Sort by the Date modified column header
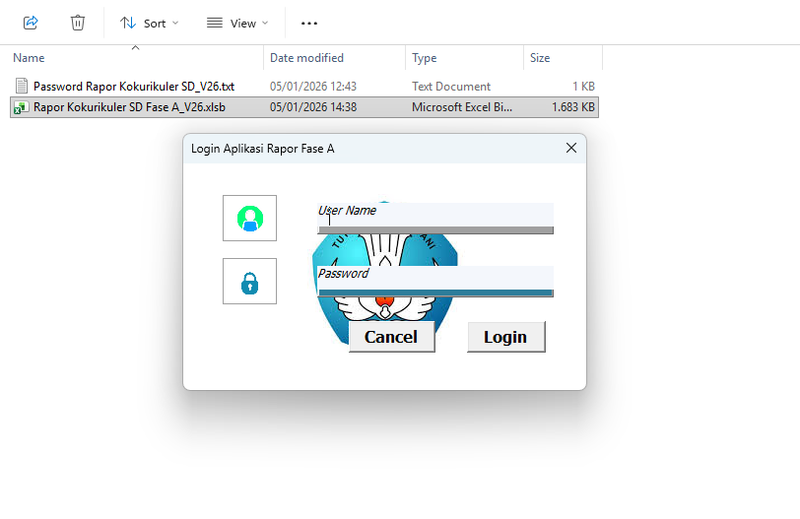This screenshot has height=519, width=800. coord(306,58)
